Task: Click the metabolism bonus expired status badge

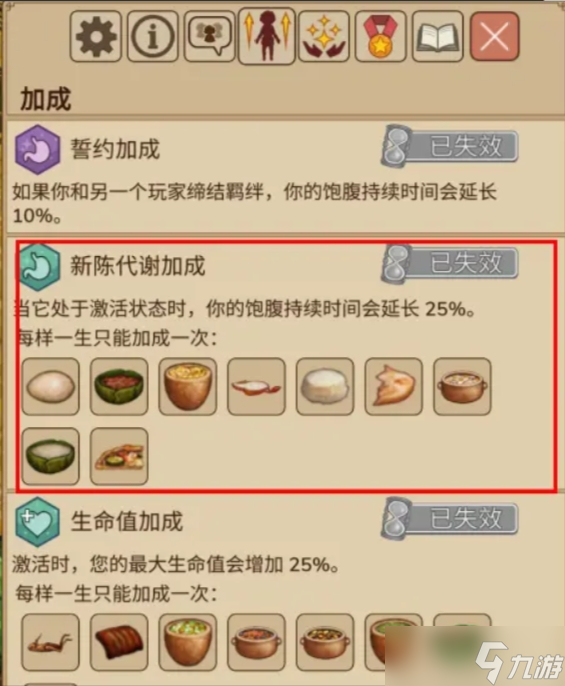Action: 450,263
